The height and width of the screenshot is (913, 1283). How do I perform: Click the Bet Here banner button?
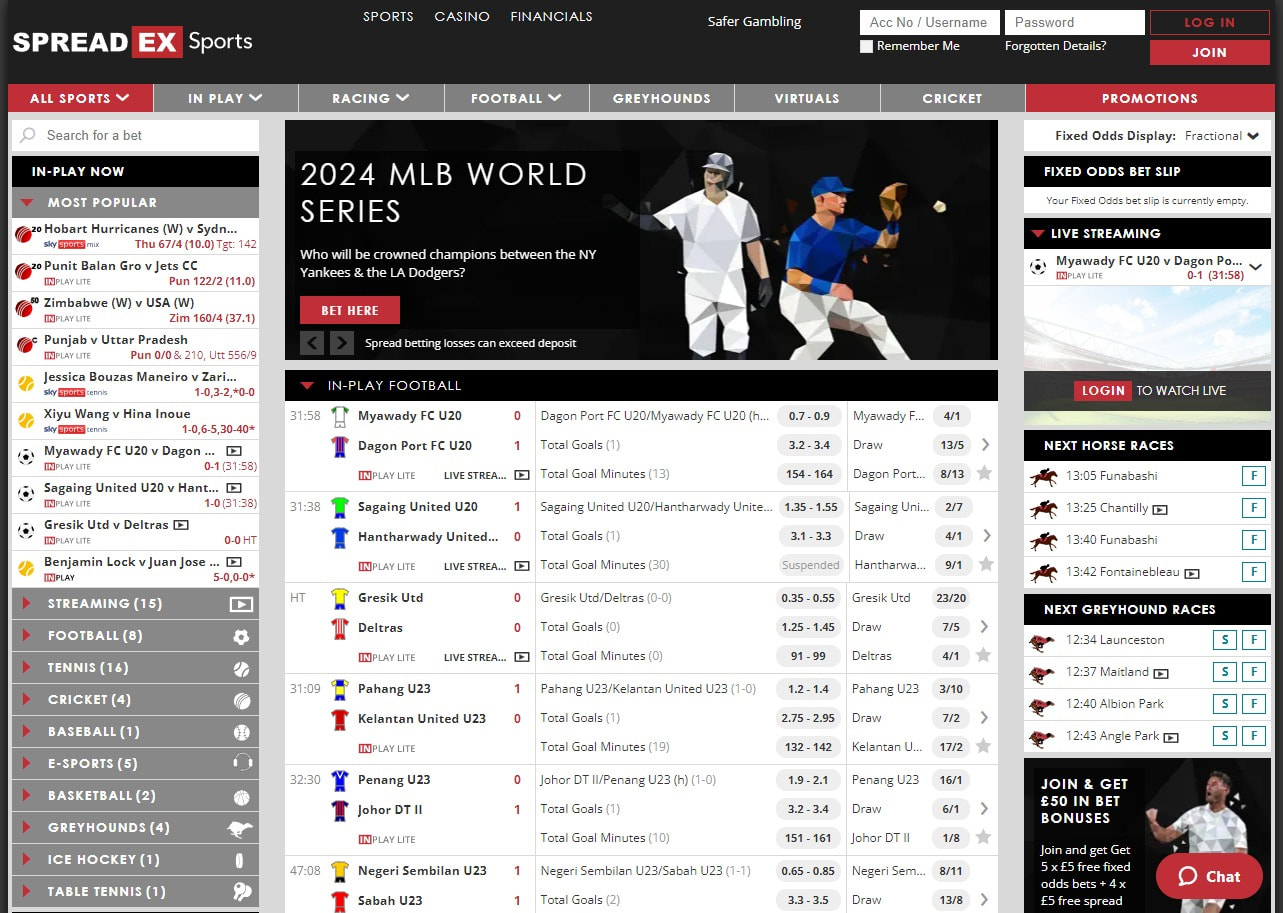click(350, 310)
